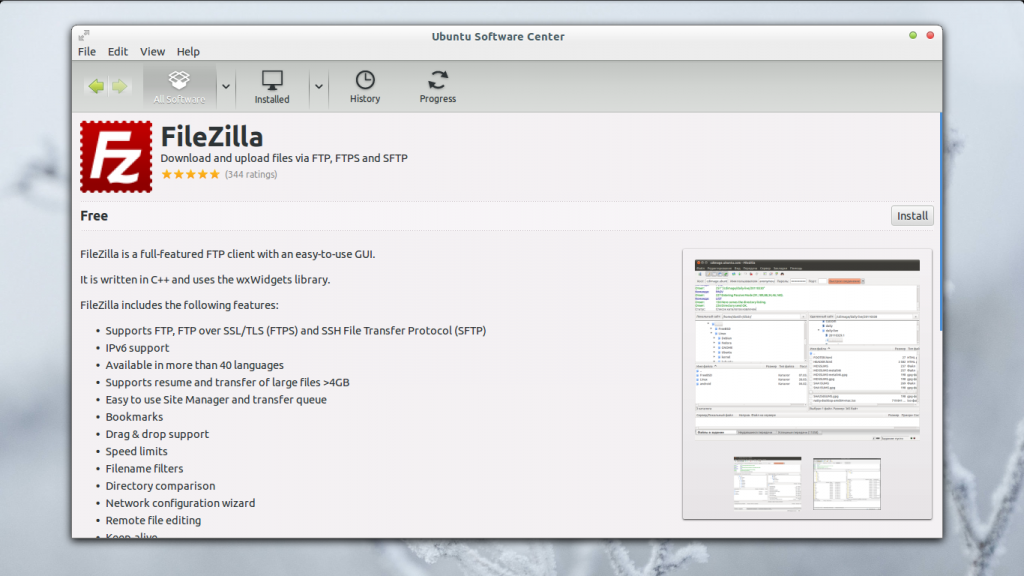1024x576 pixels.
Task: Click the resize arrows in title bar corner
Action: (x=85, y=36)
